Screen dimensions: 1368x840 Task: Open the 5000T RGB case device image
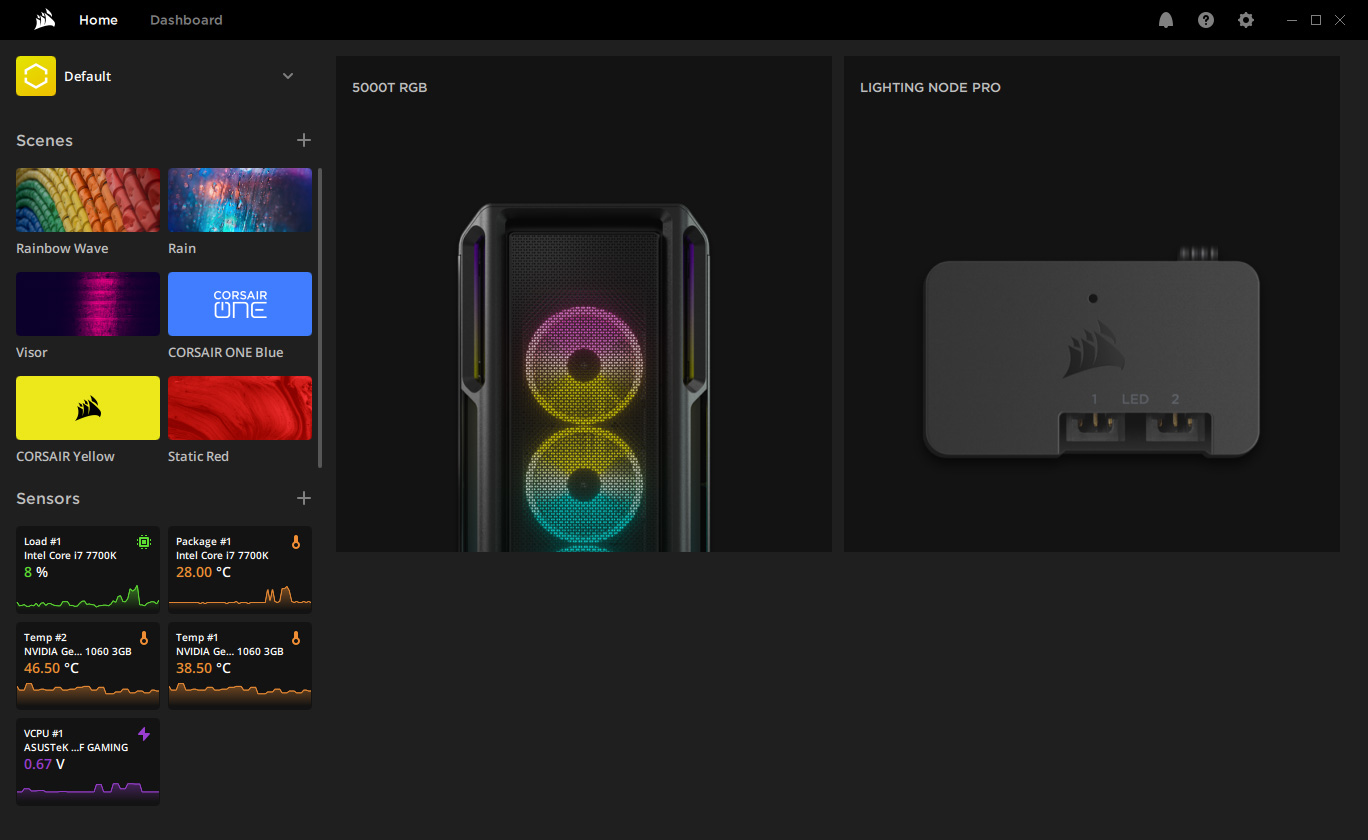click(584, 377)
